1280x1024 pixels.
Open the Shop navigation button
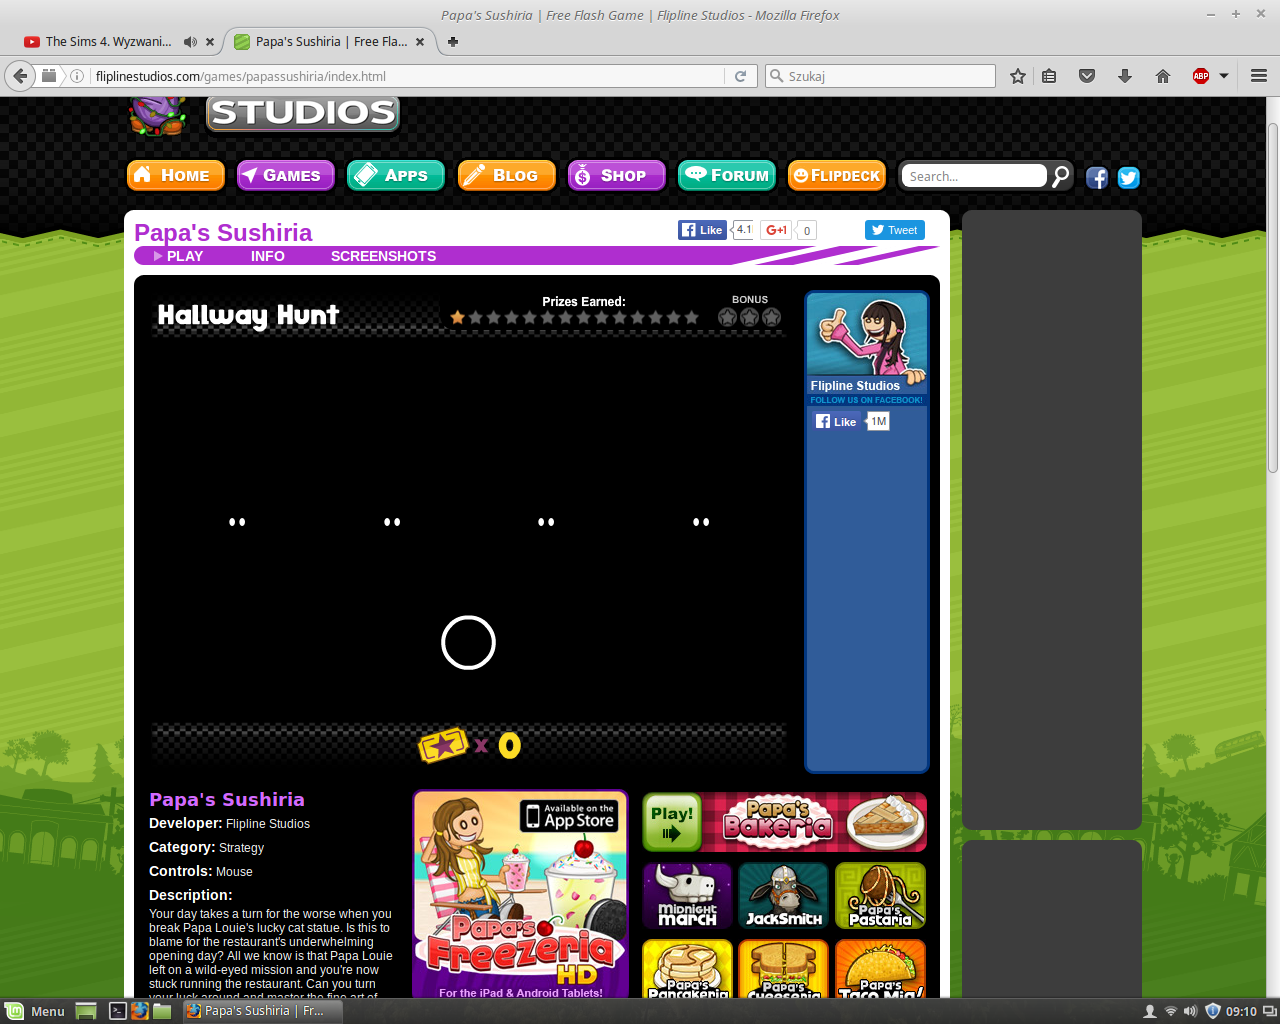[616, 175]
